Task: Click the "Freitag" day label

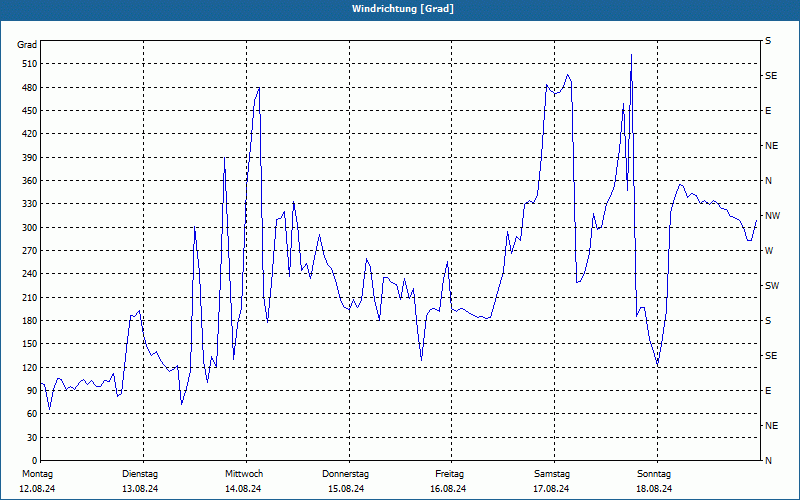Action: pos(449,474)
